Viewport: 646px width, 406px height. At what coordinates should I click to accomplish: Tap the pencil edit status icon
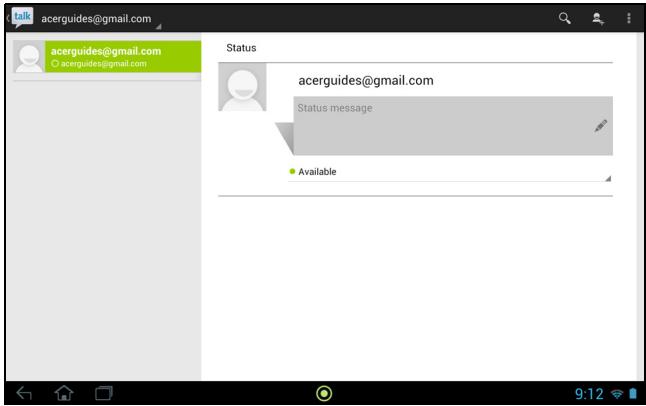601,126
